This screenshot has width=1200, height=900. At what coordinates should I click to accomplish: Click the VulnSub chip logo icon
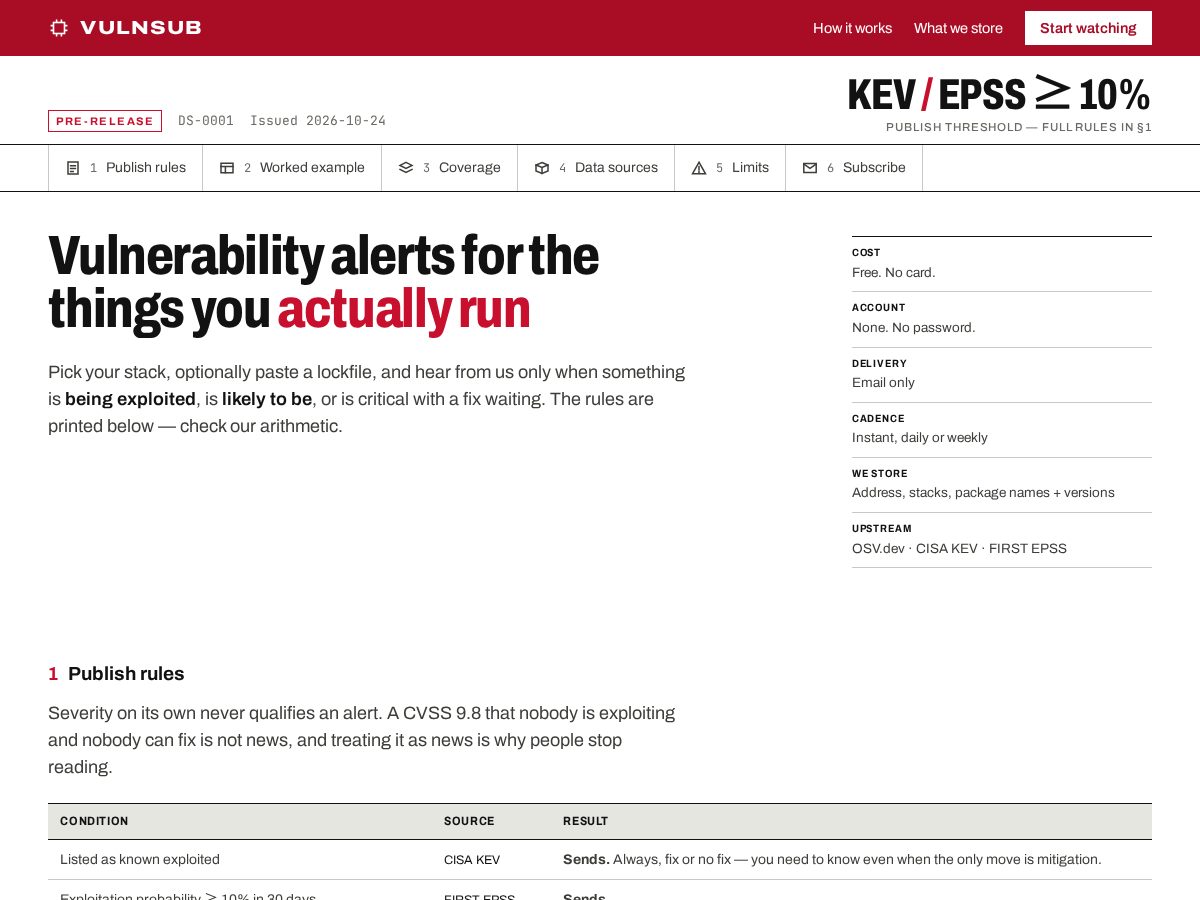tap(59, 28)
